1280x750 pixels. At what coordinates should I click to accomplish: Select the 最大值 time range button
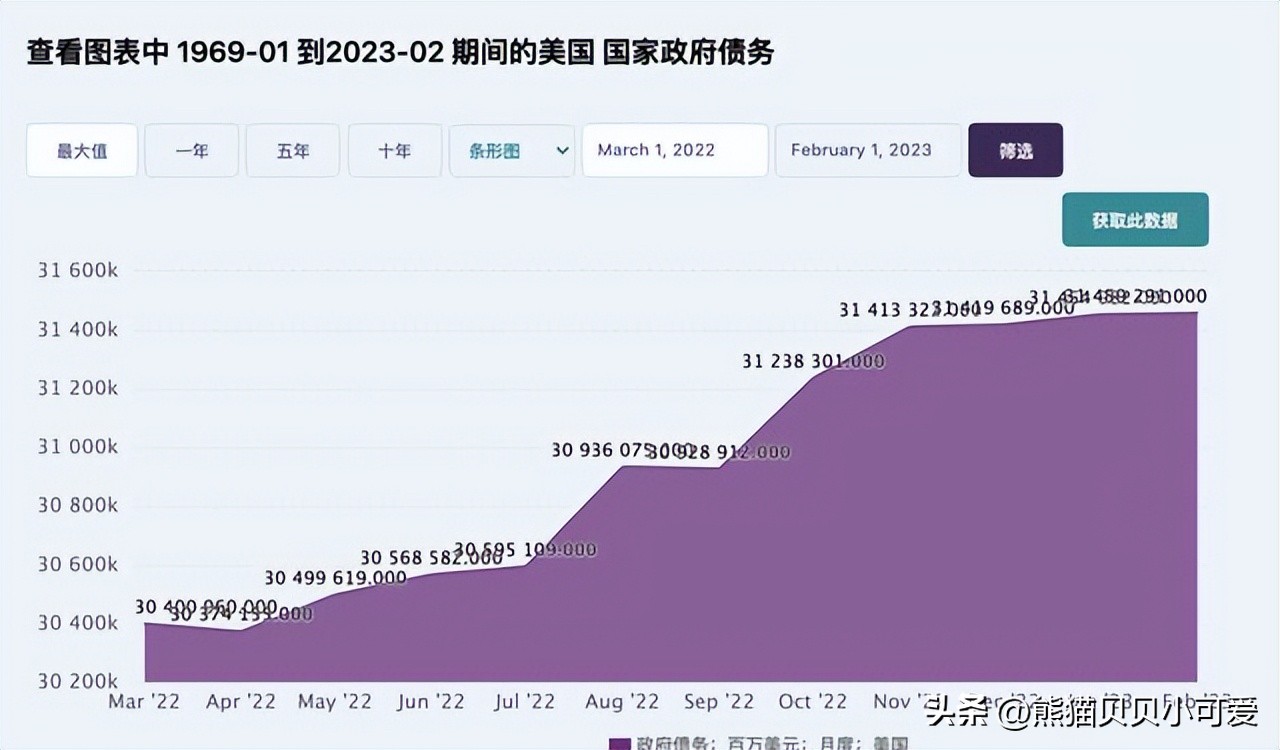click(81, 150)
